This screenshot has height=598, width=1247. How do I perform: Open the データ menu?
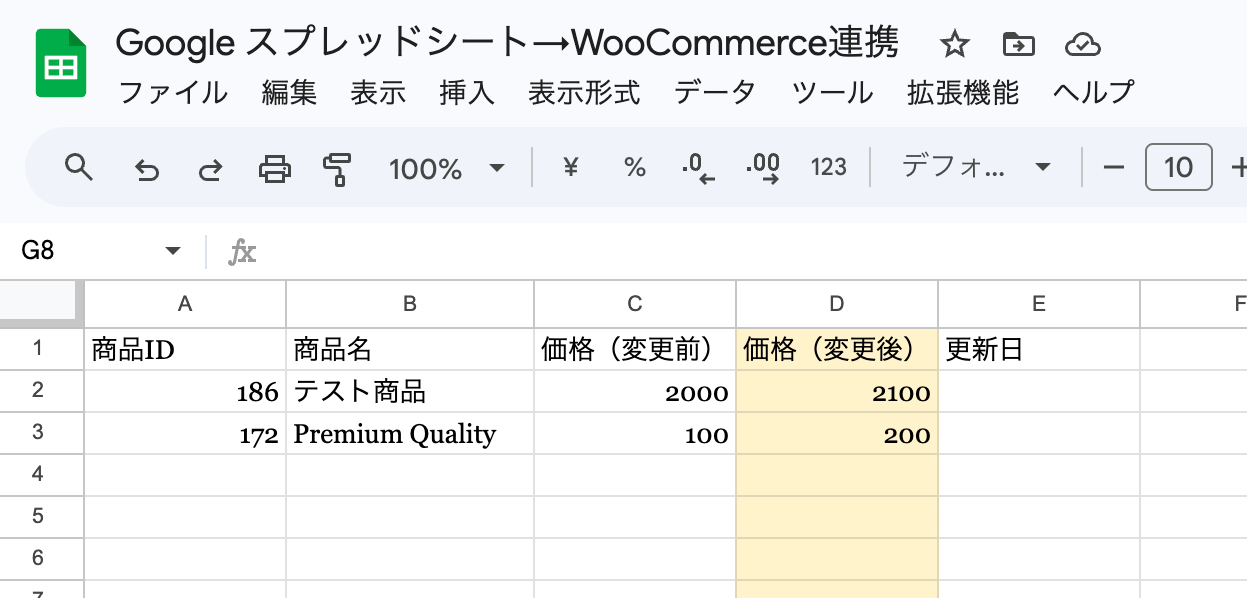tap(715, 93)
